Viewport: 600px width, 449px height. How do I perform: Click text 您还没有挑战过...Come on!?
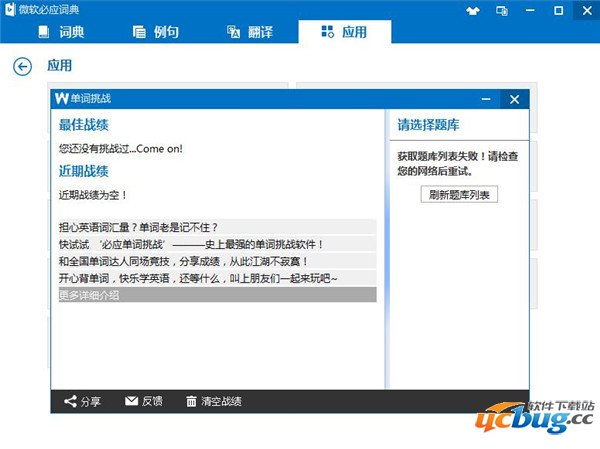(x=121, y=149)
